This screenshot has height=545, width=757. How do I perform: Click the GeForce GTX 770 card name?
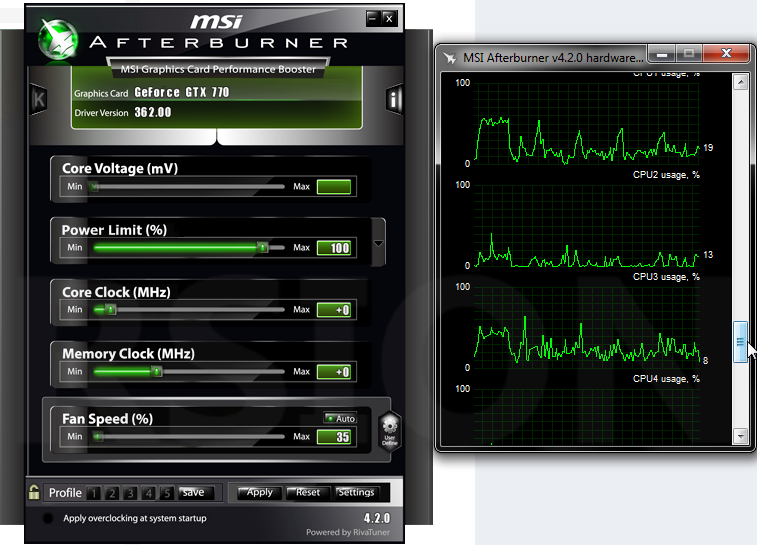pos(182,92)
